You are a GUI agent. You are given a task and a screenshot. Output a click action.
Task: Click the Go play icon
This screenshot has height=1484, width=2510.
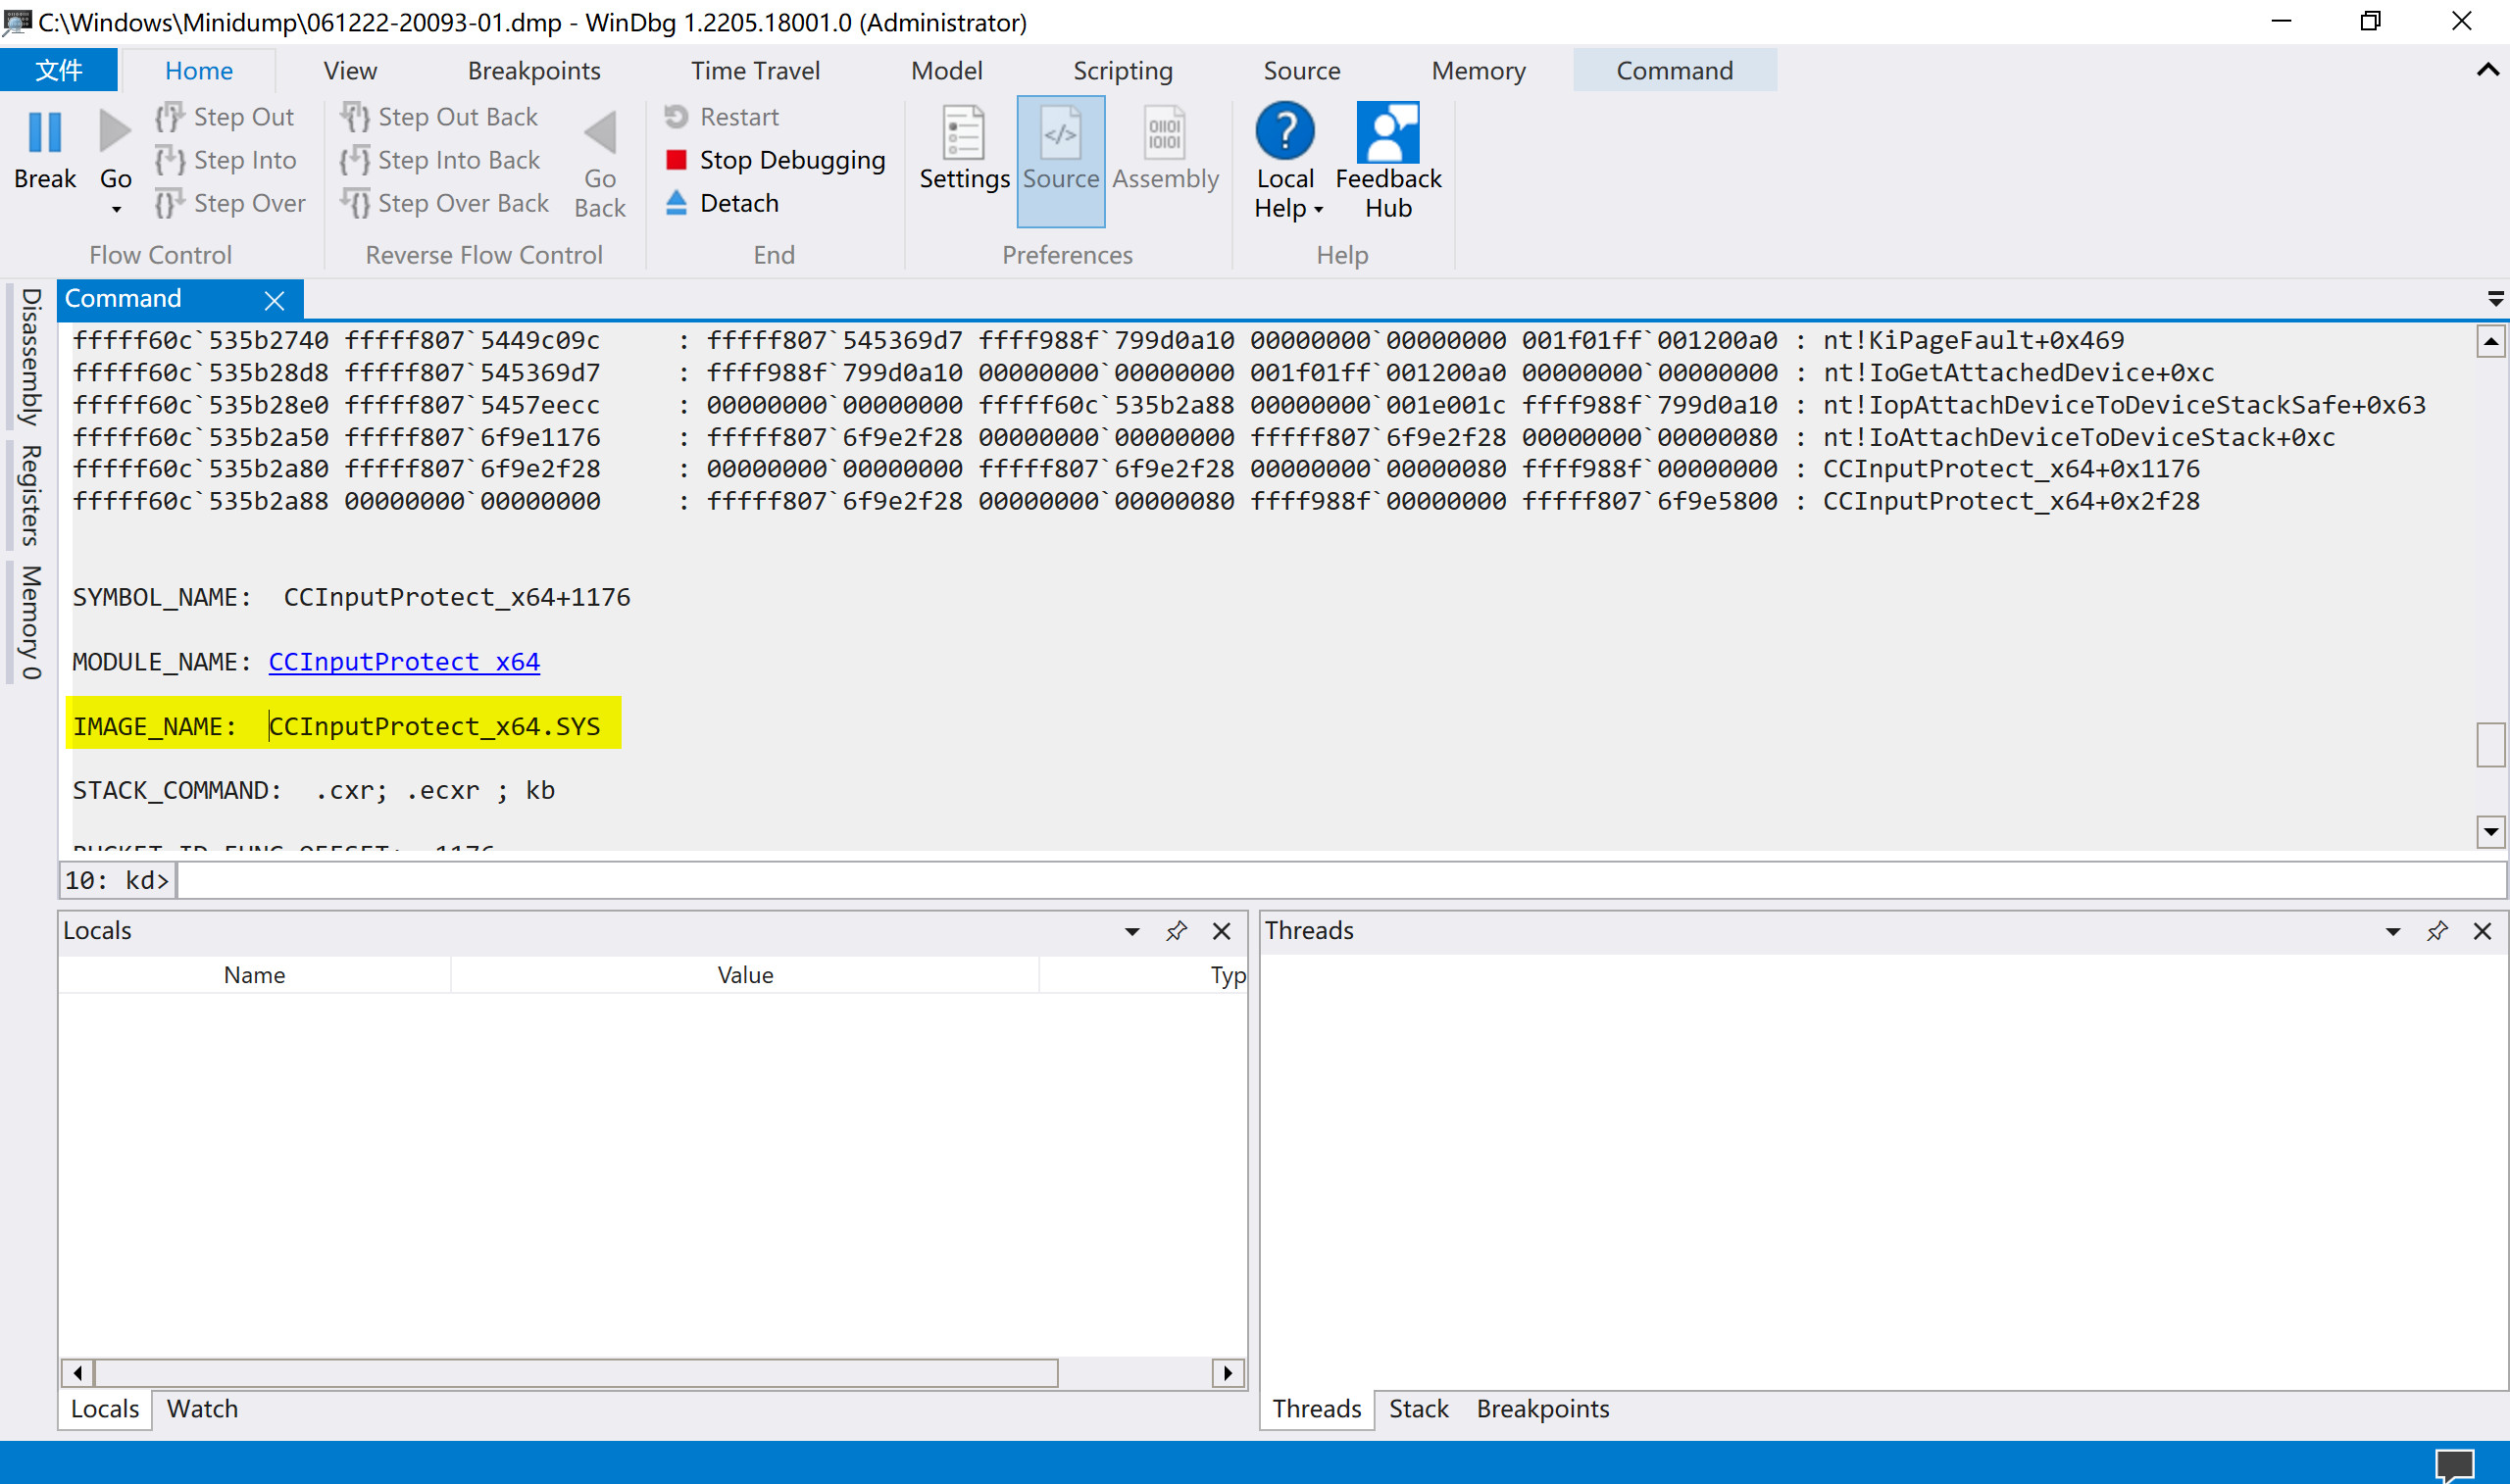coord(115,131)
